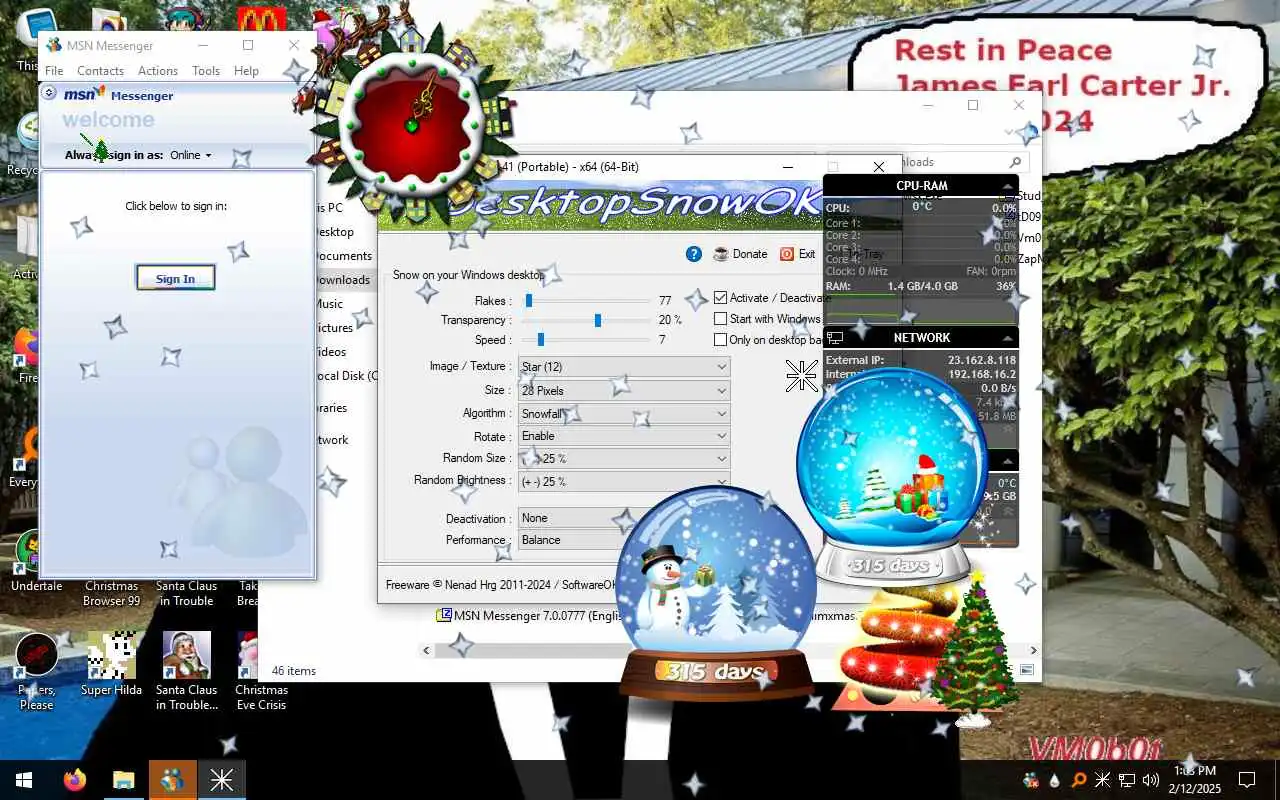Open Christmas Eve Crisis desktop shortcut
Viewport: 1280px width, 800px height.
coord(261,670)
